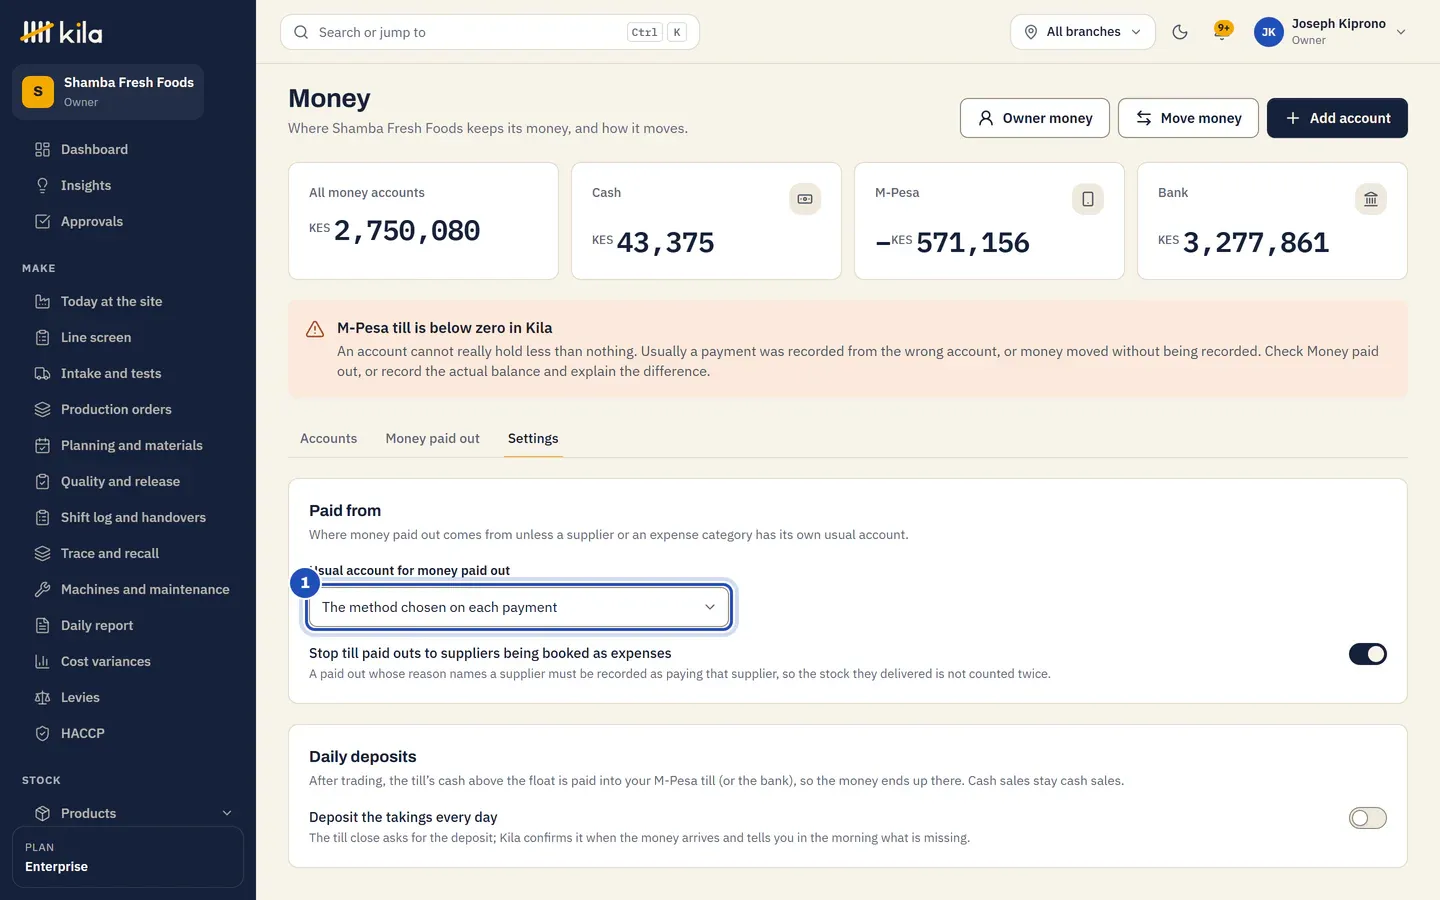This screenshot has height=900, width=1440.
Task: Open Today at the site
Action: [128, 301]
